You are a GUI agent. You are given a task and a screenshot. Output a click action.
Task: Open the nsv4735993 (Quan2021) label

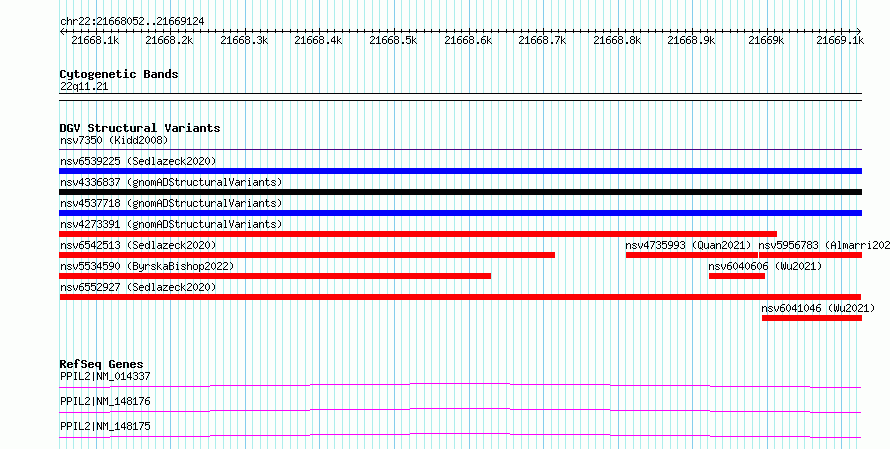[689, 245]
